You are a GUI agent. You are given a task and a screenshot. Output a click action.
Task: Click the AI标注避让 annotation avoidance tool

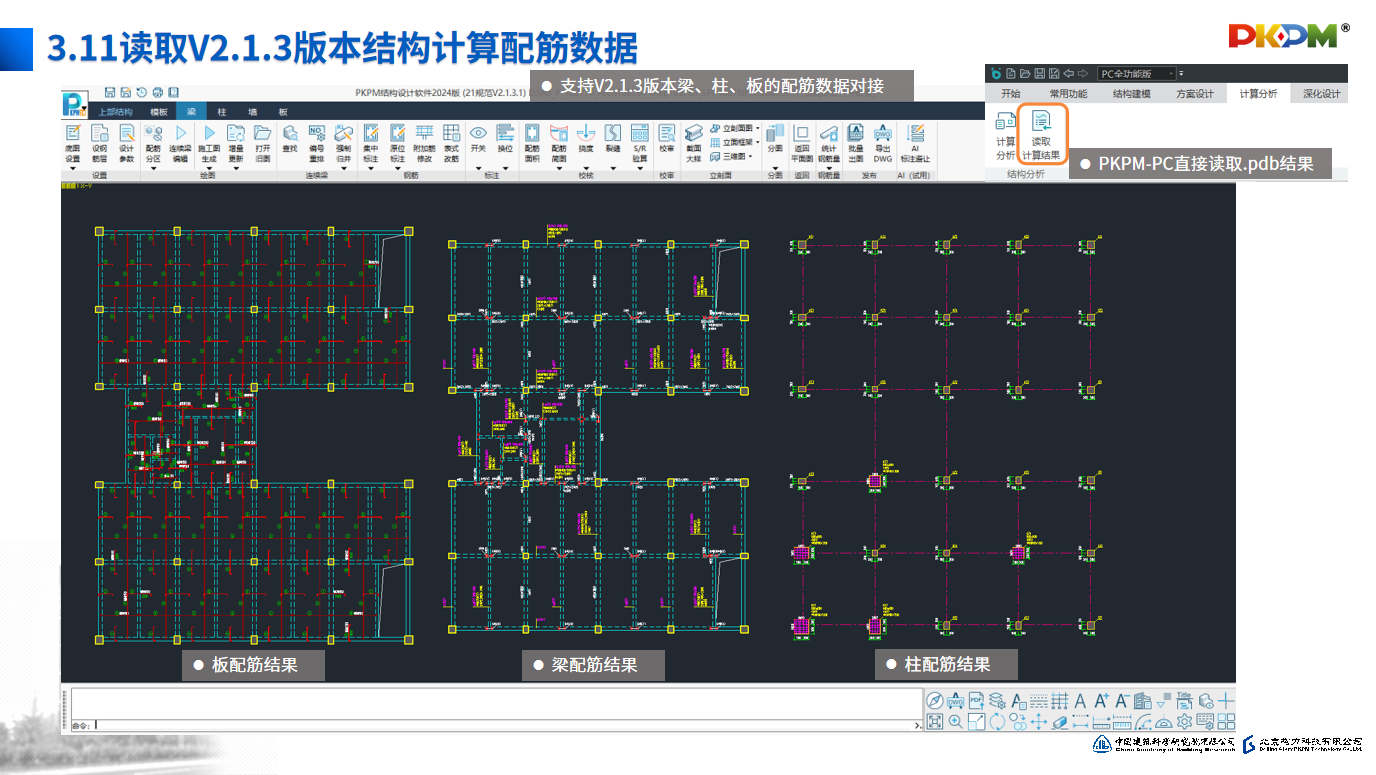point(915,143)
